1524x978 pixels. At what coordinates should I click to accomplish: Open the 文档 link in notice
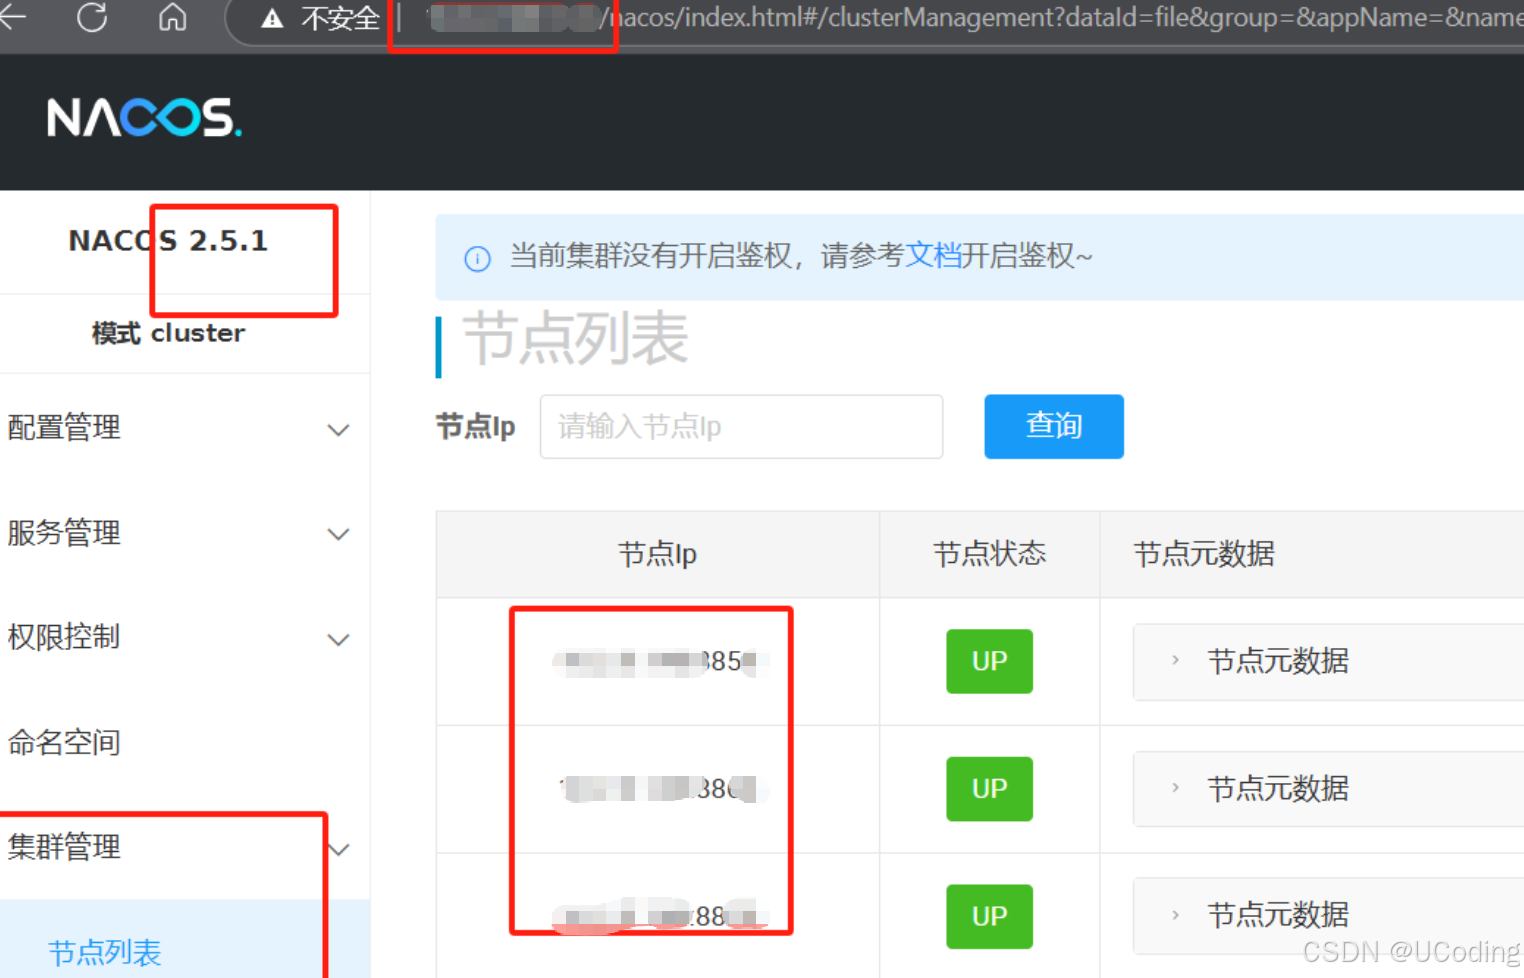pyautogui.click(x=933, y=256)
